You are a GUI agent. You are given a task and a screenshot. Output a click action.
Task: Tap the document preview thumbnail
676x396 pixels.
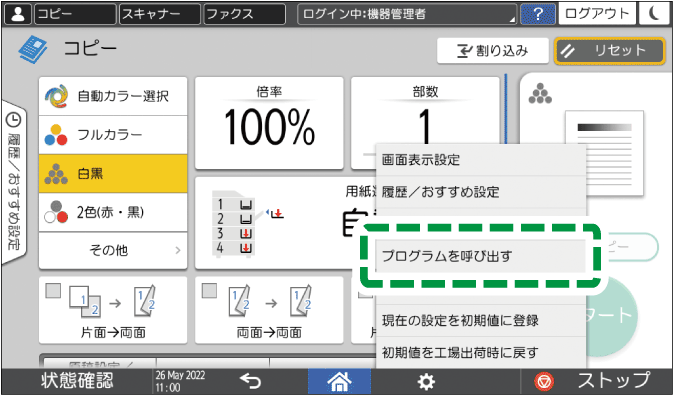coord(604,153)
